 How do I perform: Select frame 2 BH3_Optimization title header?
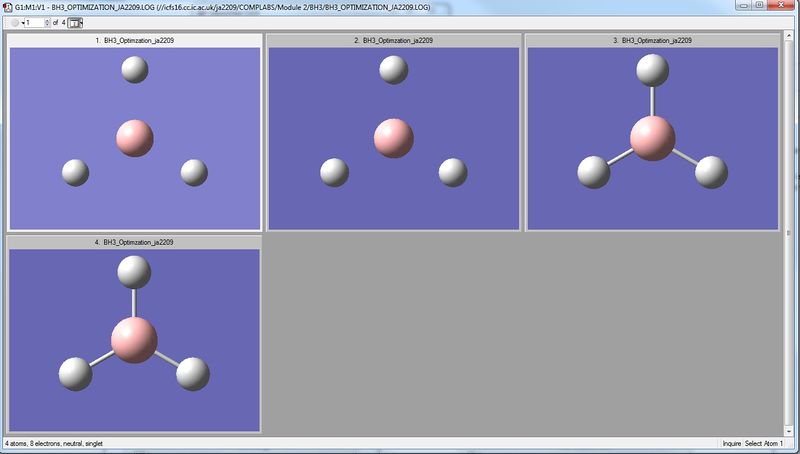(393, 40)
